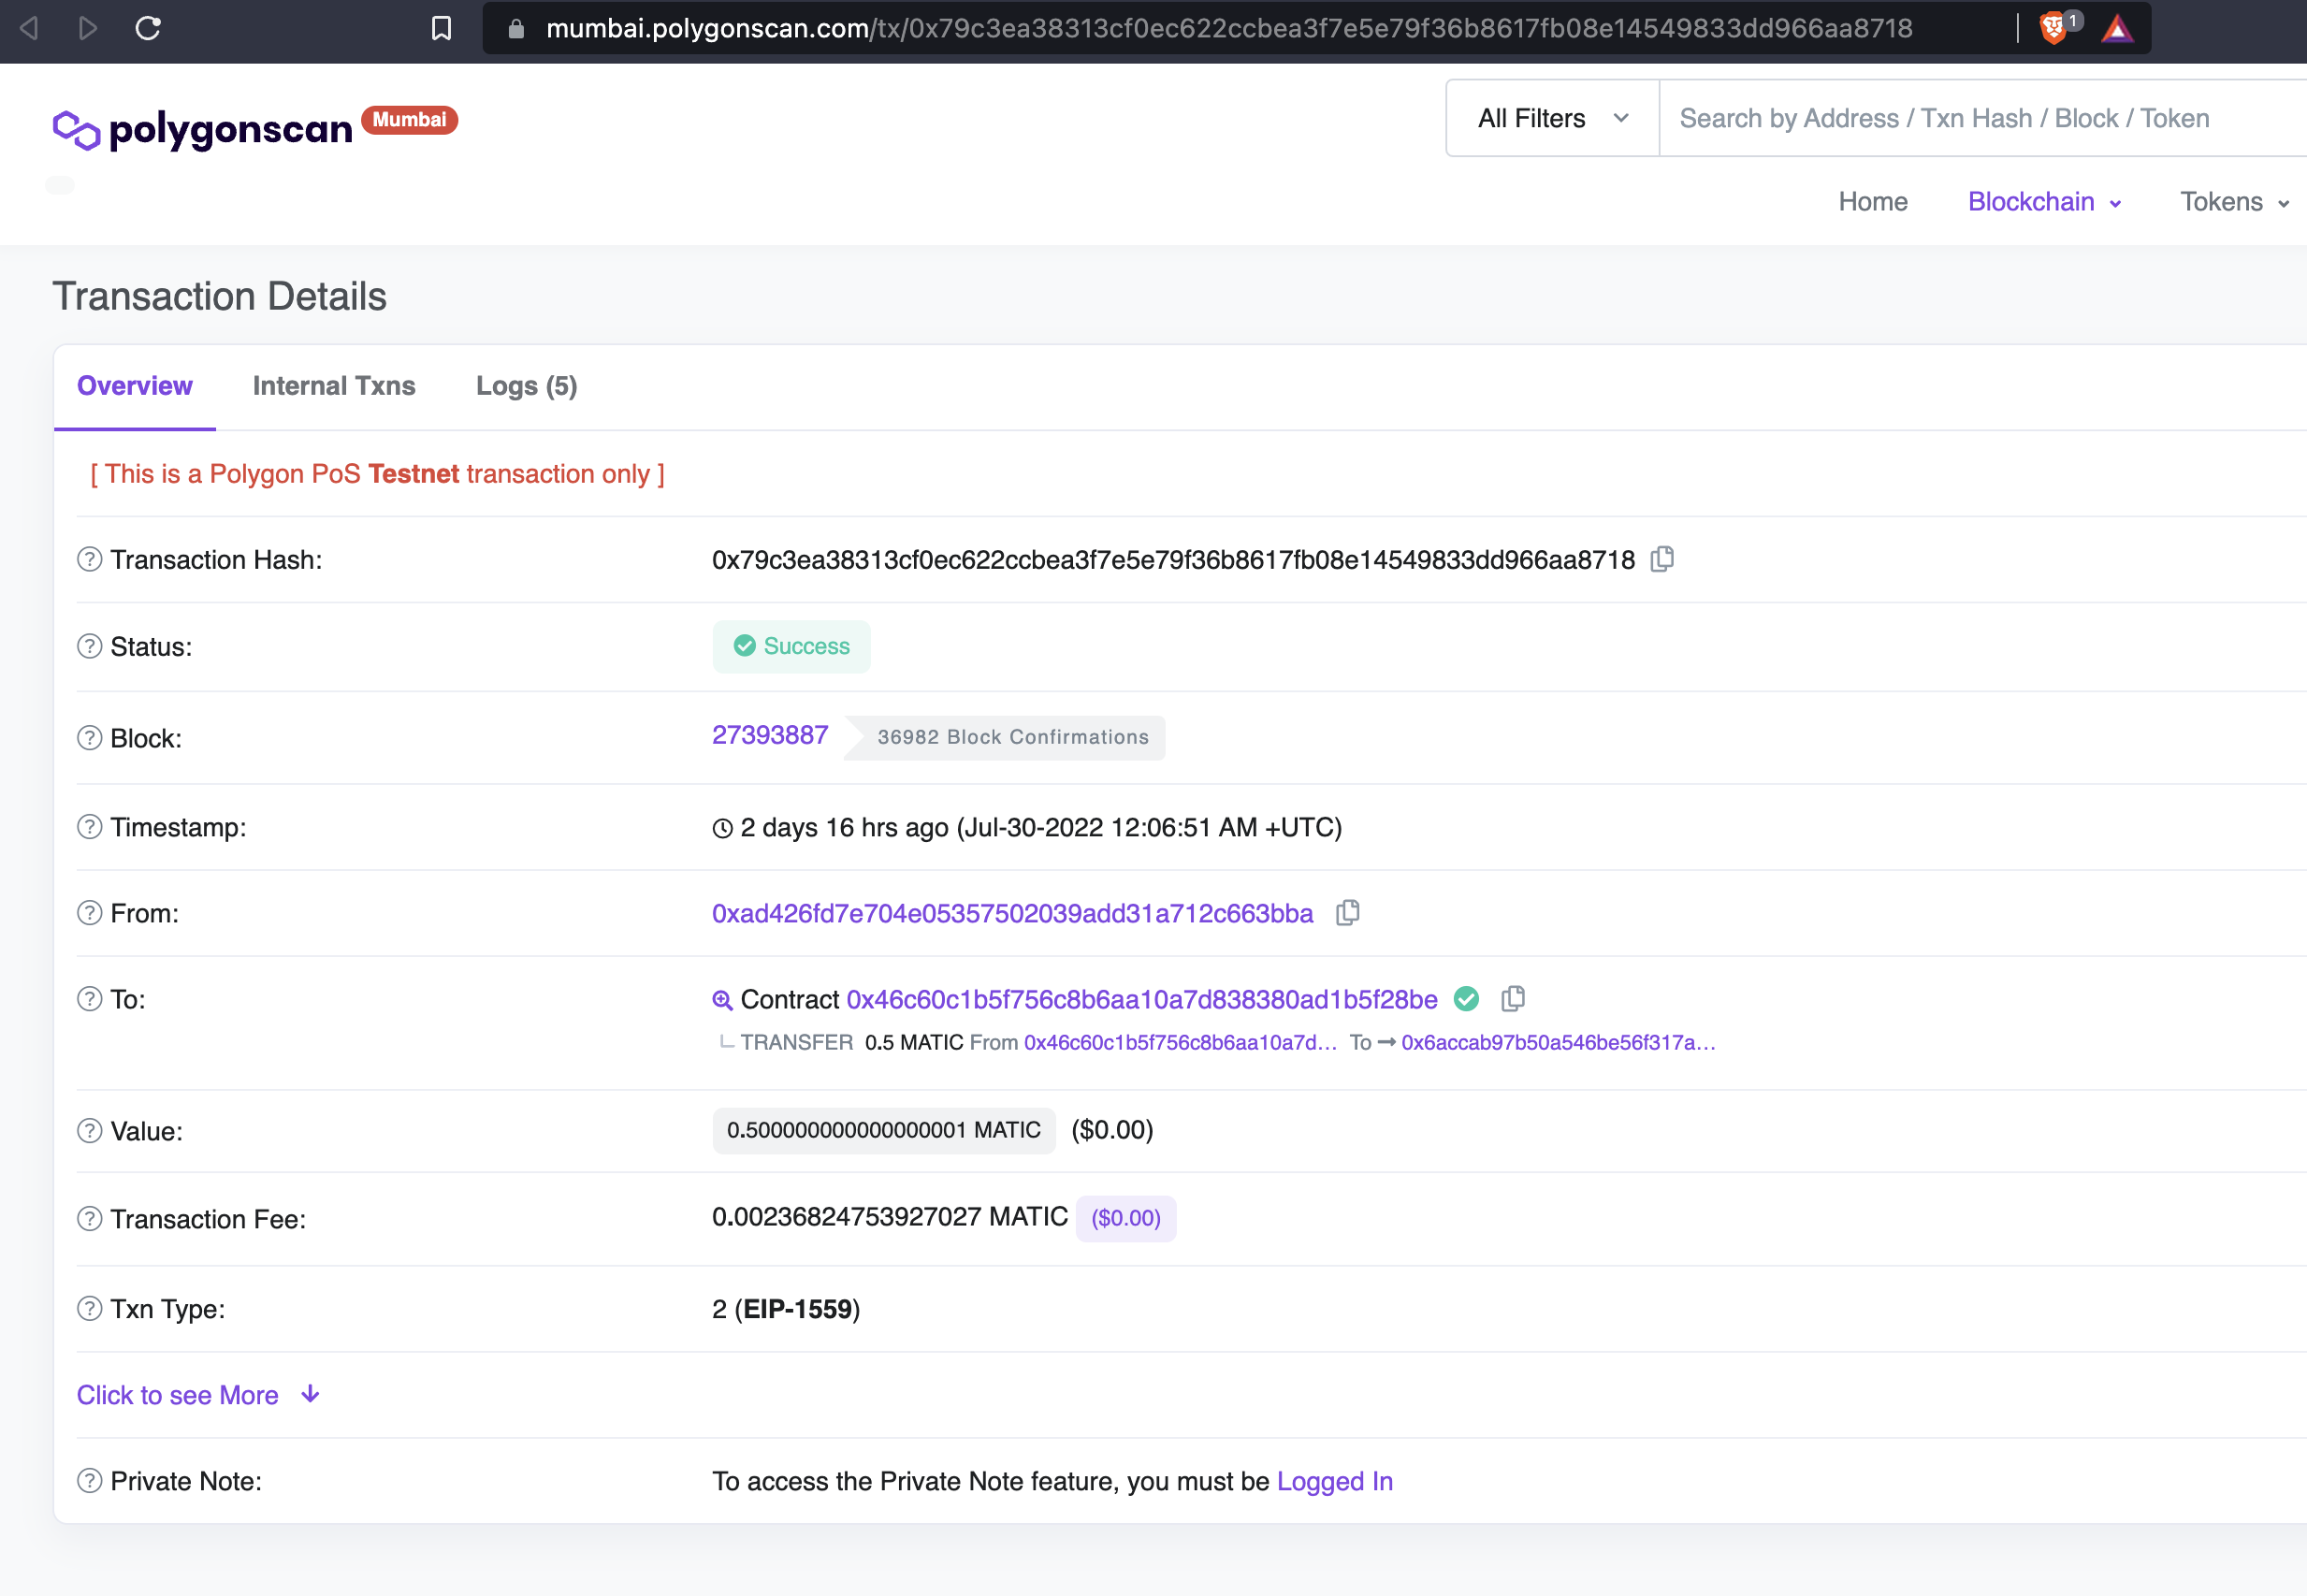Switch to the Internal Txns tab

click(x=334, y=386)
